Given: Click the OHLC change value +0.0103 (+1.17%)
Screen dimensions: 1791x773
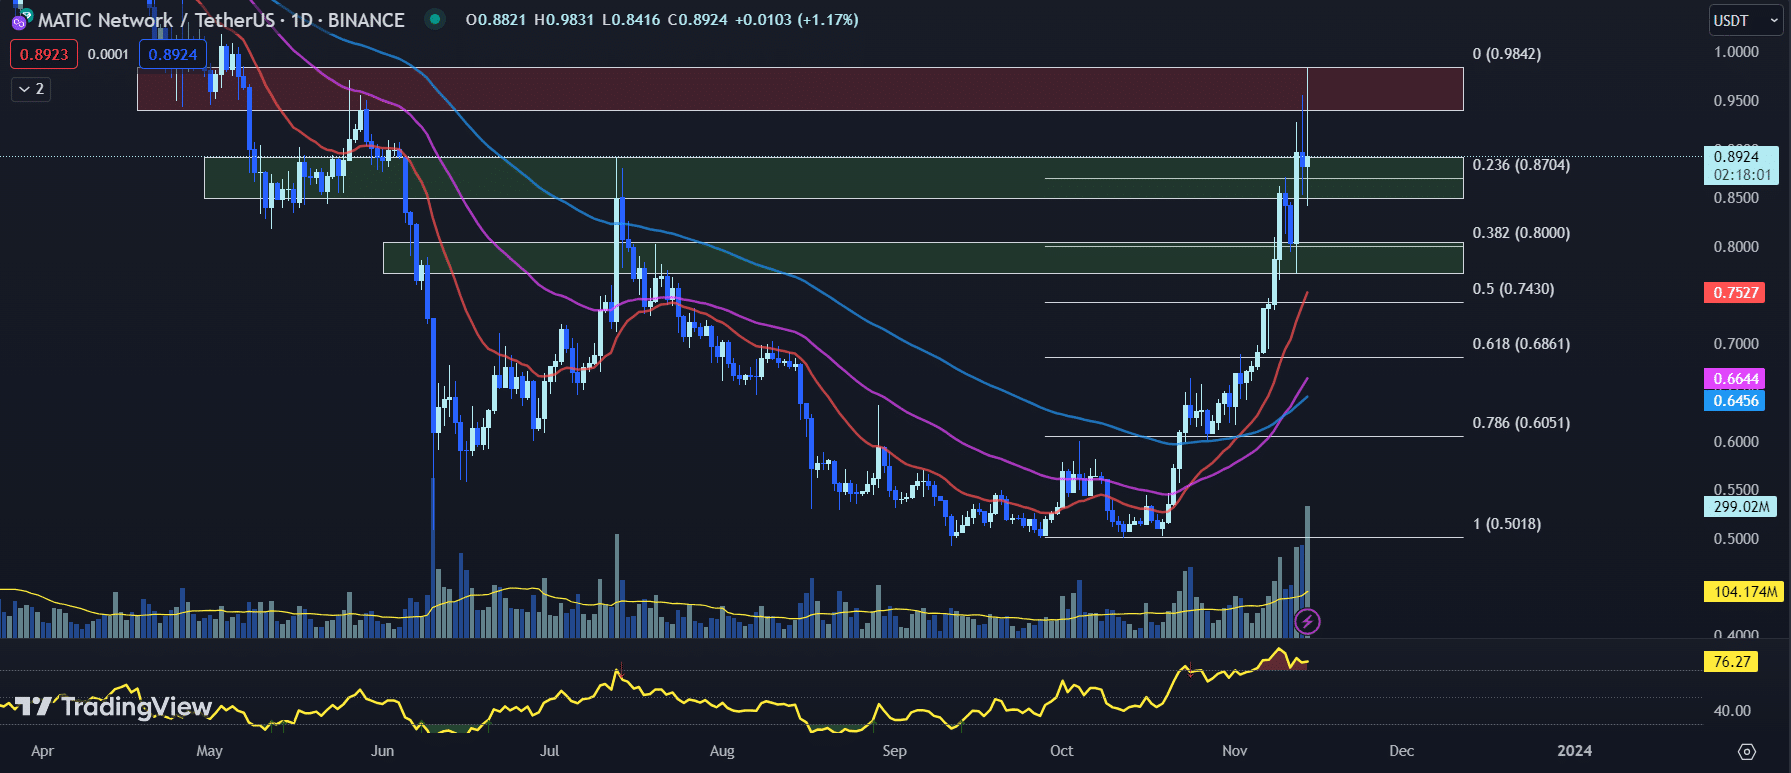Looking at the screenshot, I should pos(796,20).
